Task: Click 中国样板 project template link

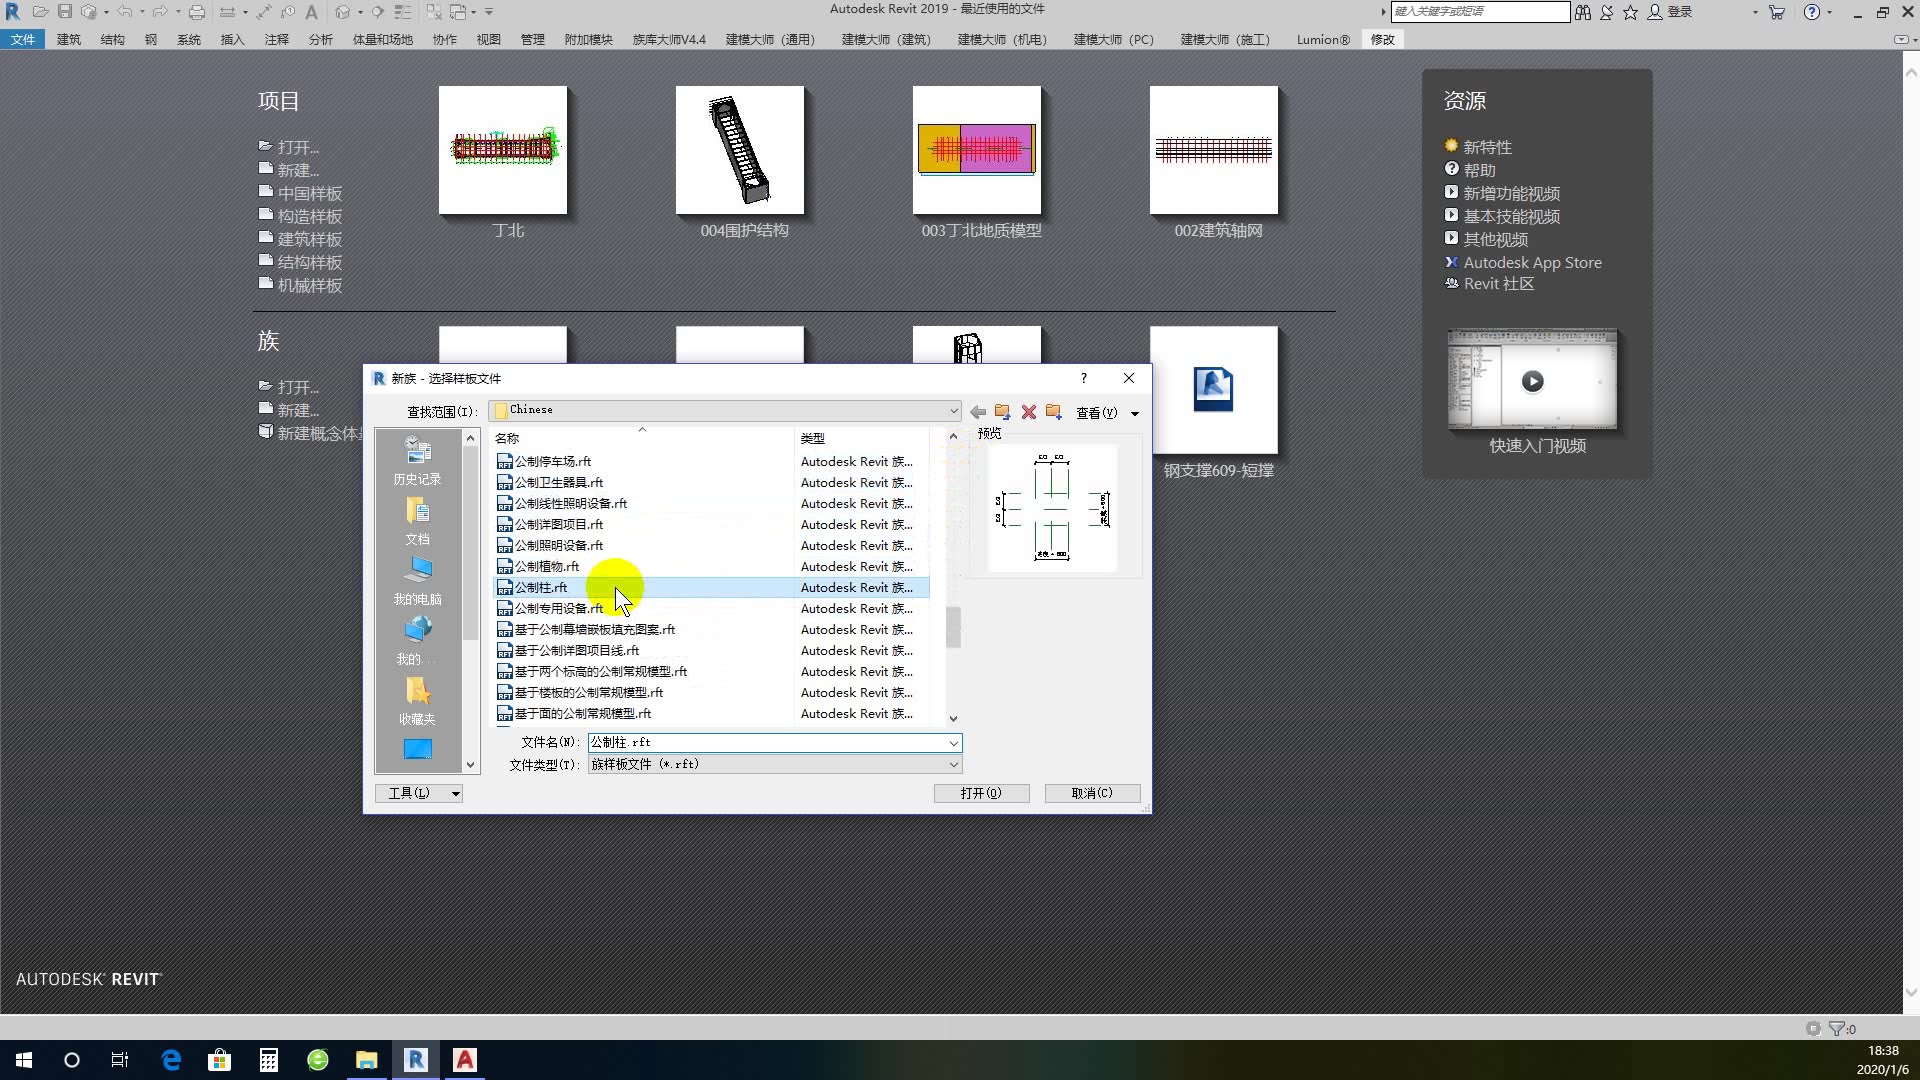Action: [309, 193]
